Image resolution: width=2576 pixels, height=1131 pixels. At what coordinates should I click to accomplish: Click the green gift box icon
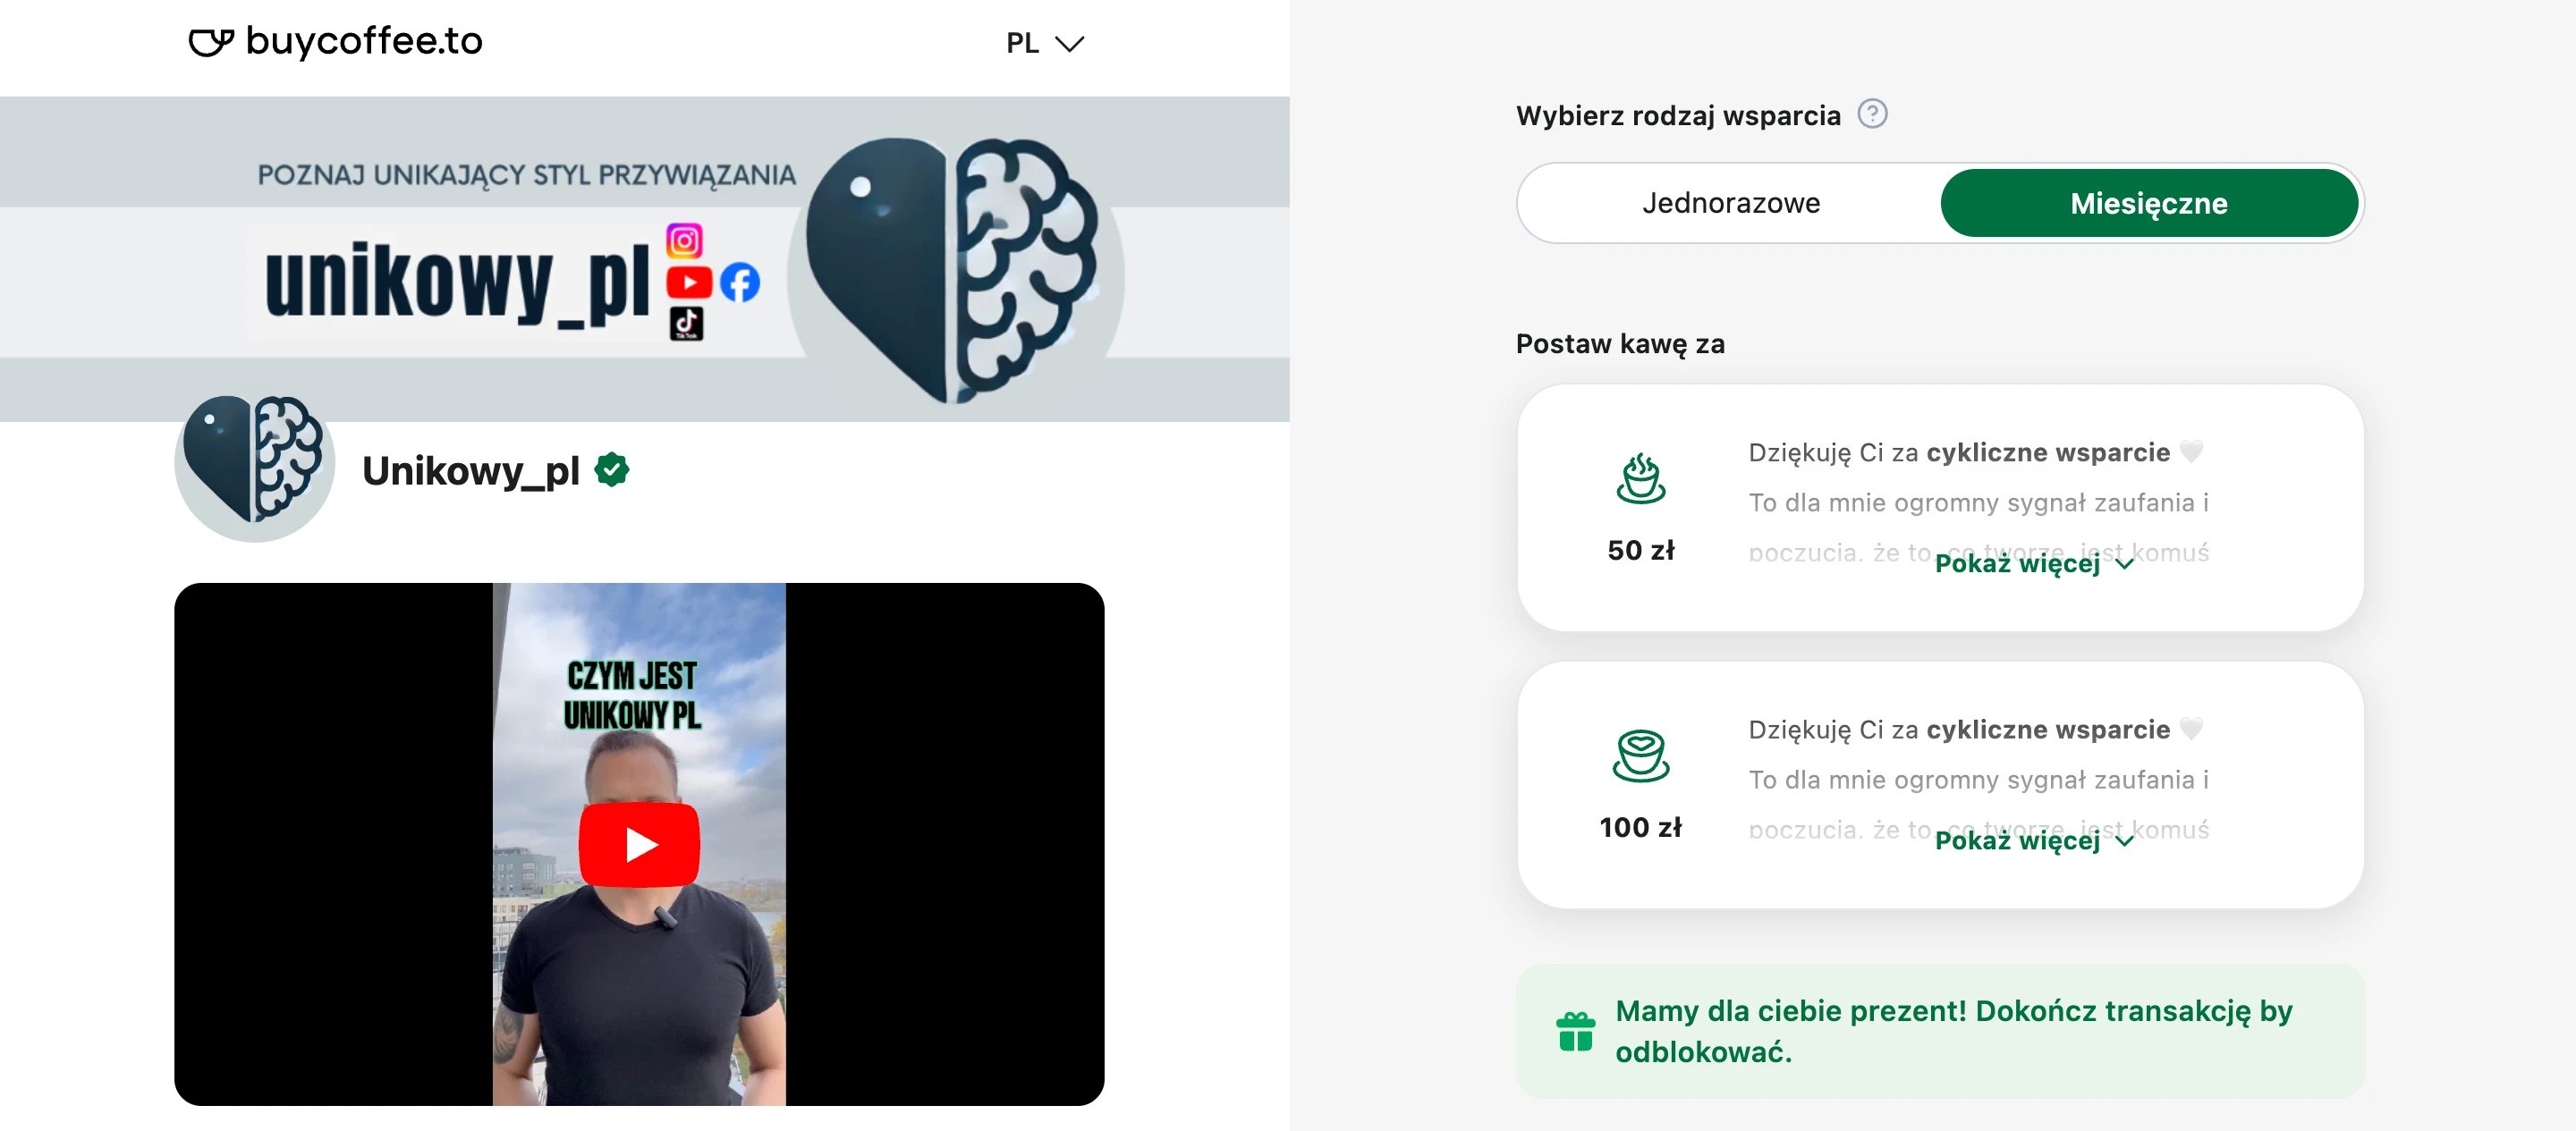(1575, 1031)
